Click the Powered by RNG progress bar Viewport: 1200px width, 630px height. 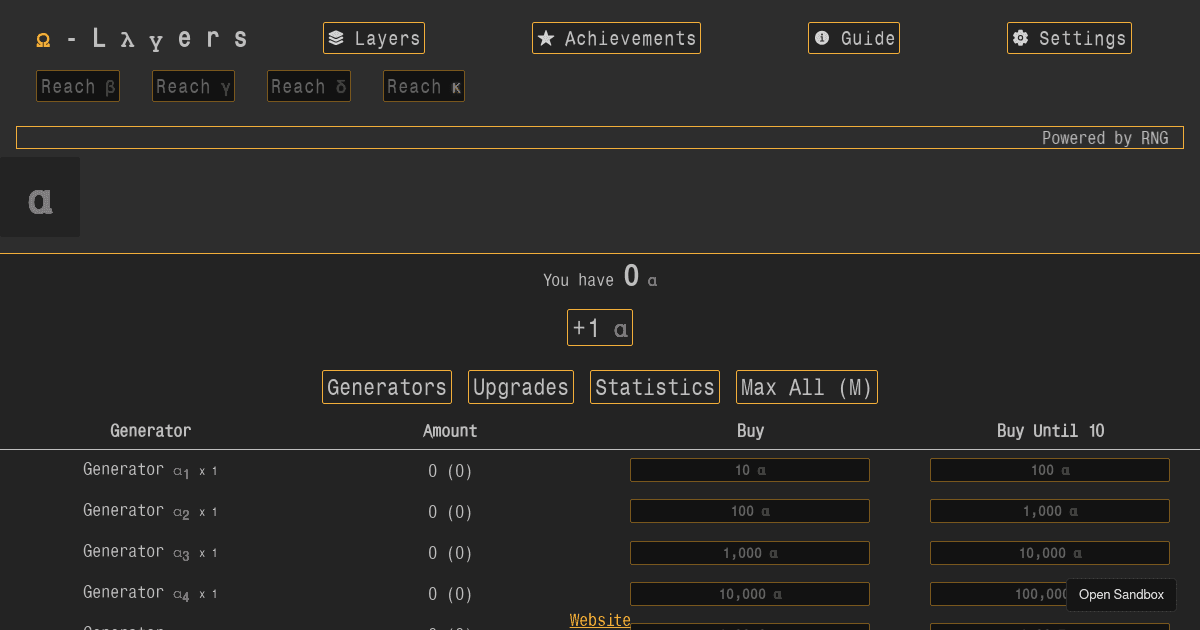pyautogui.click(x=600, y=137)
